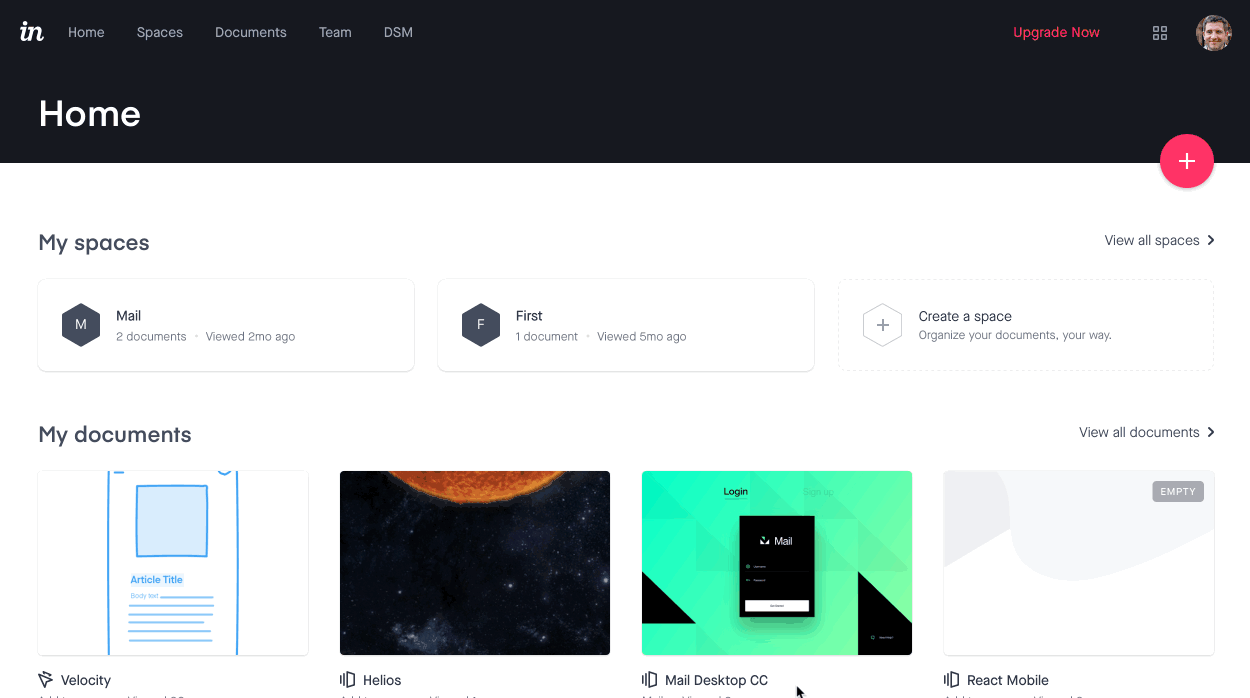Click the Velocity document type icon

pyautogui.click(x=46, y=680)
